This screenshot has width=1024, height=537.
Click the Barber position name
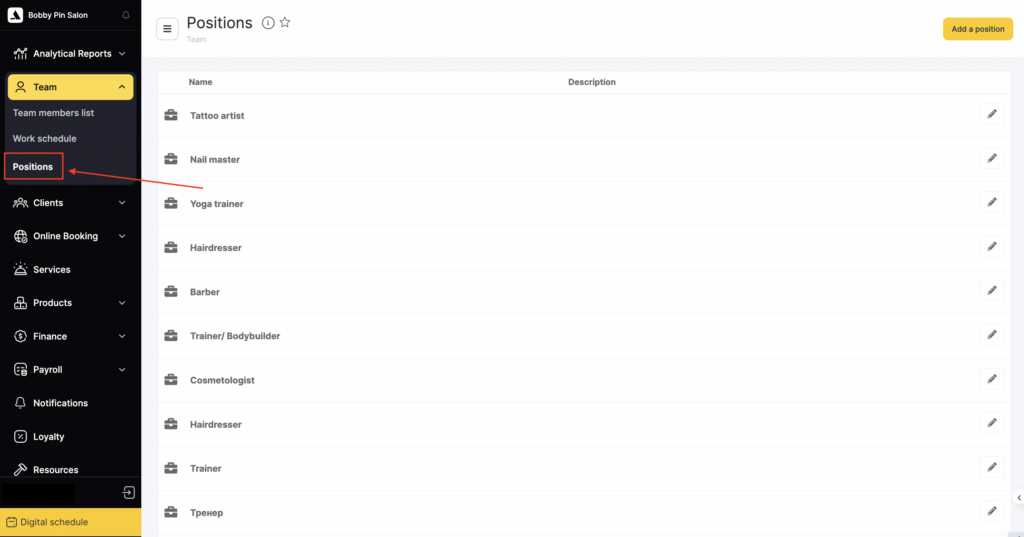205,291
